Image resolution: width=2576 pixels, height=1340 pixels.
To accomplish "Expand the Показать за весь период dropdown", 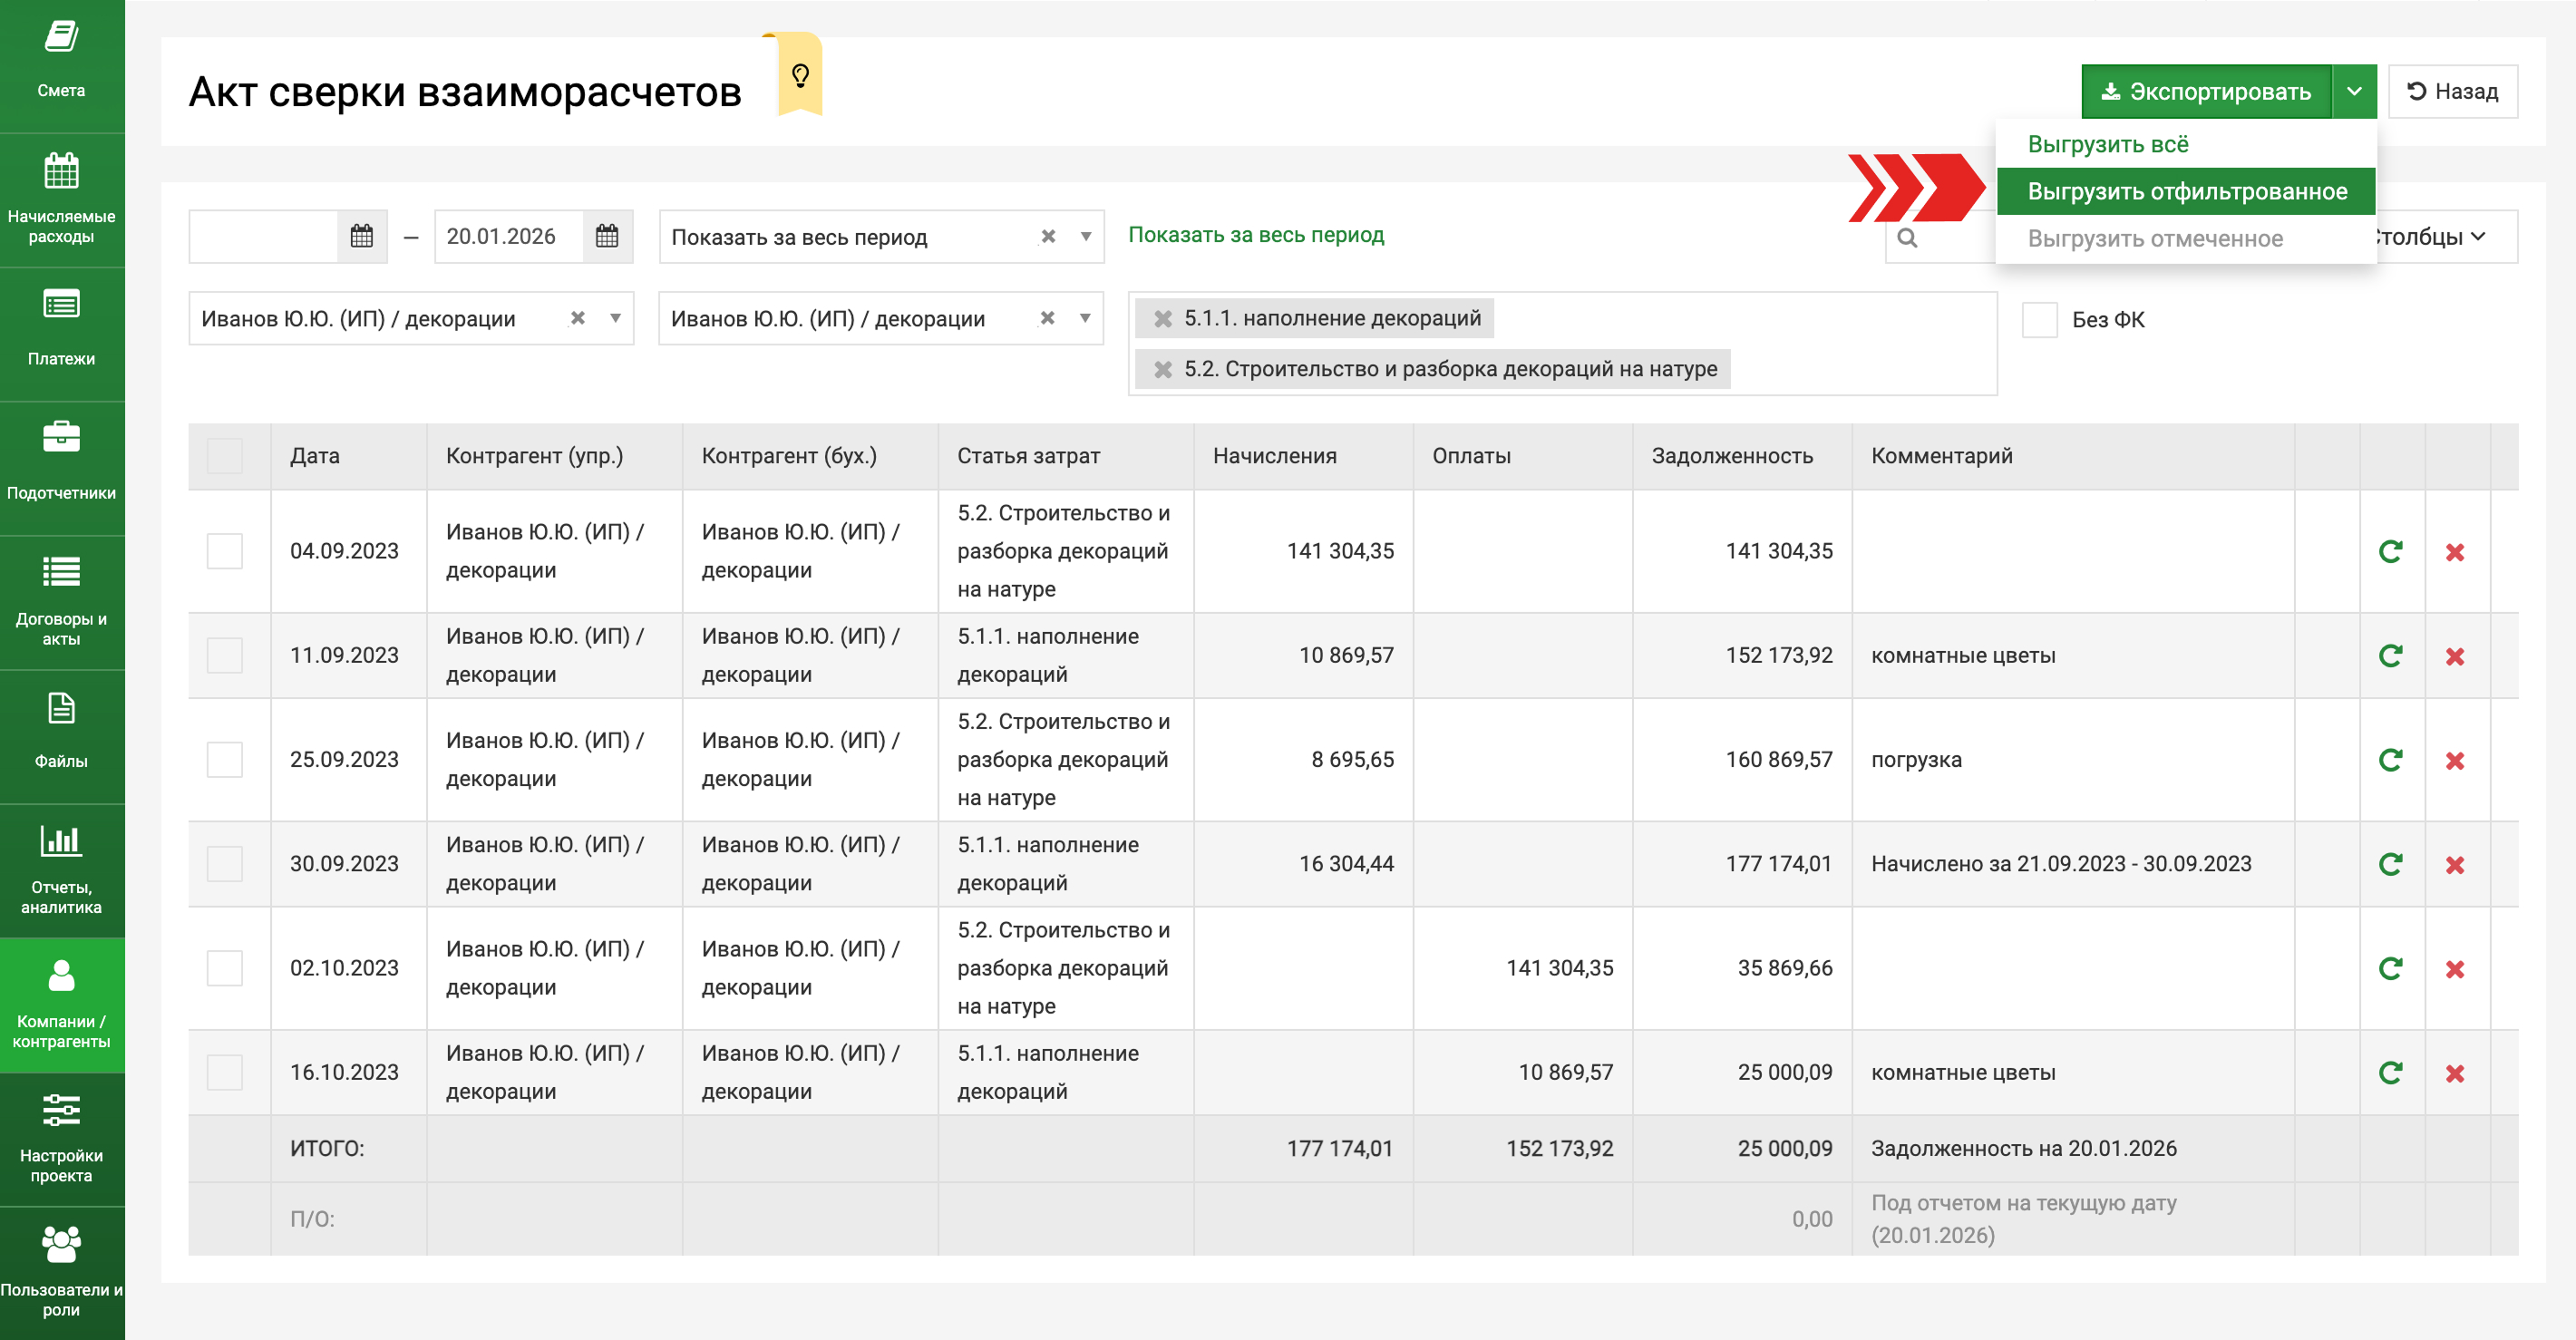I will (1085, 237).
